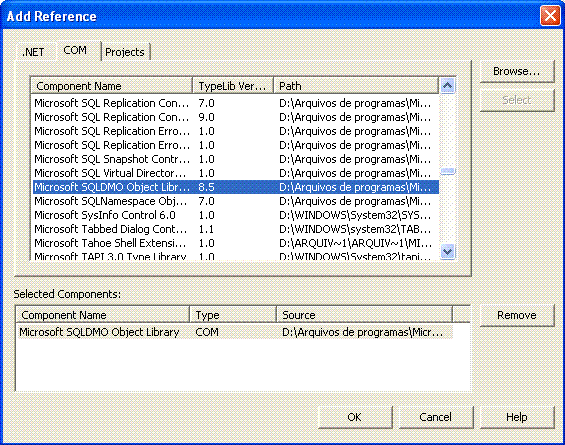Click D:\Arquivos de programas\Micr... source cell

point(362,332)
